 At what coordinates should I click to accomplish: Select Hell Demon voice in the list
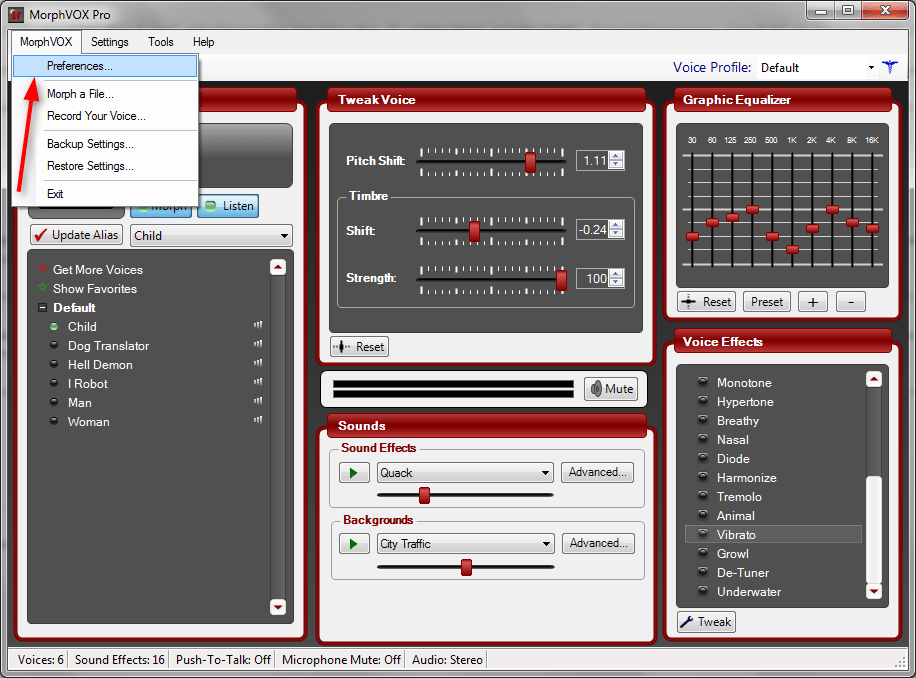point(100,364)
